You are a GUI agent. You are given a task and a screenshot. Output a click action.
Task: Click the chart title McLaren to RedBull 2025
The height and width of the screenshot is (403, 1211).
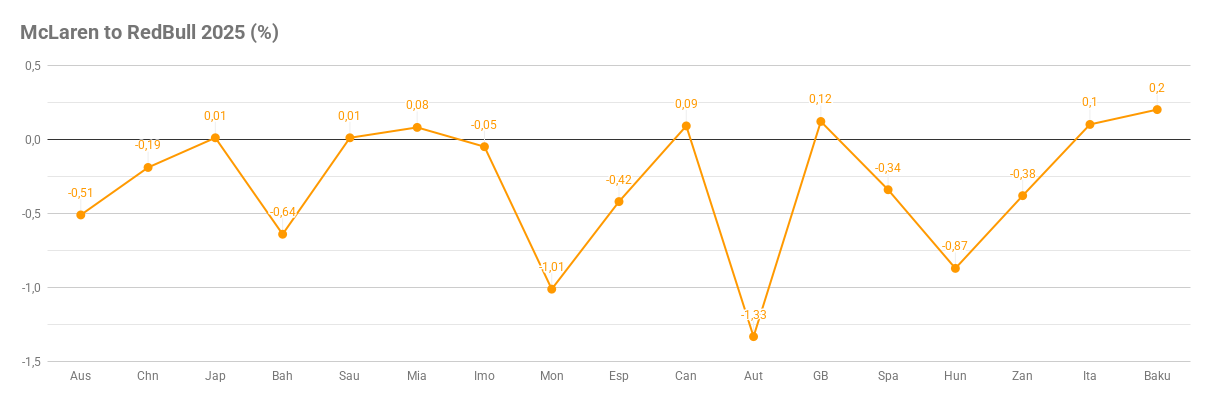point(149,32)
